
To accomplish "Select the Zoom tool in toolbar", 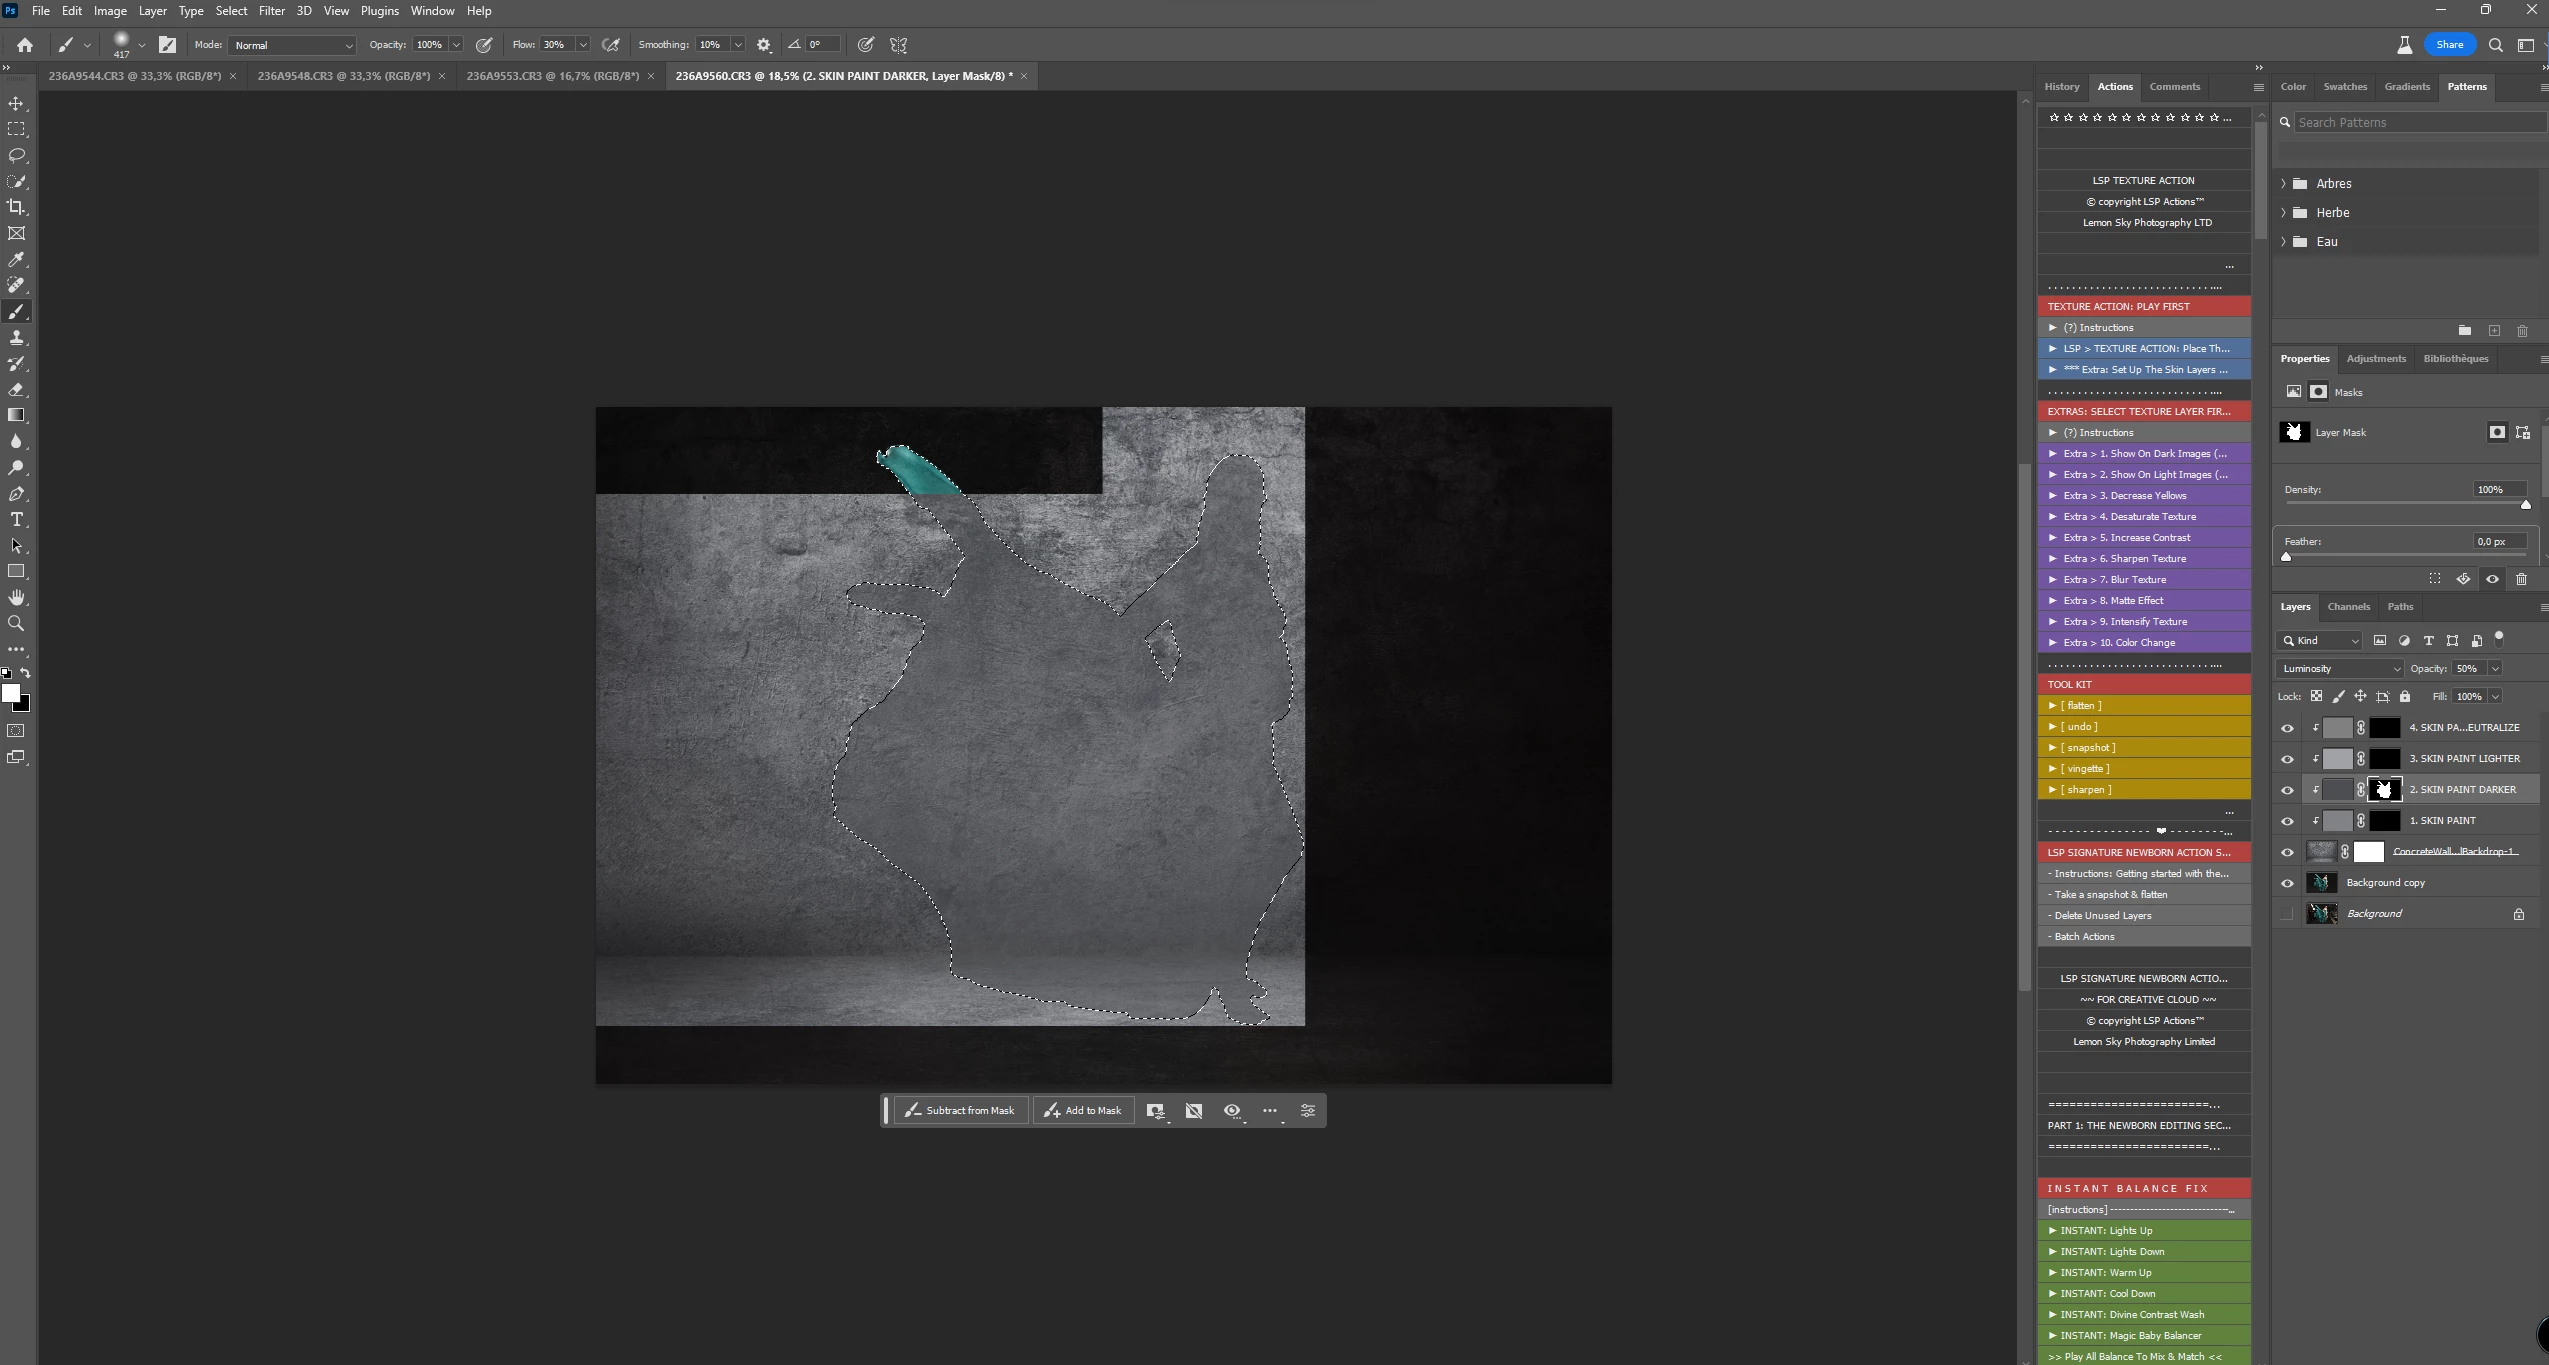I will (x=16, y=623).
